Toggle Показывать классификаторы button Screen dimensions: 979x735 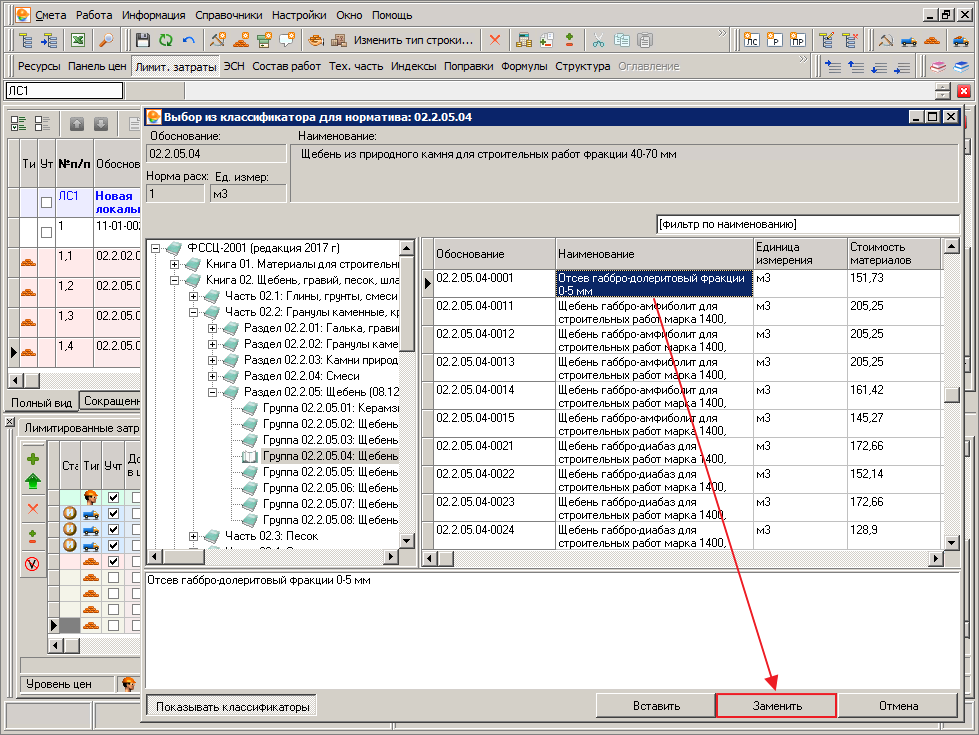point(232,706)
